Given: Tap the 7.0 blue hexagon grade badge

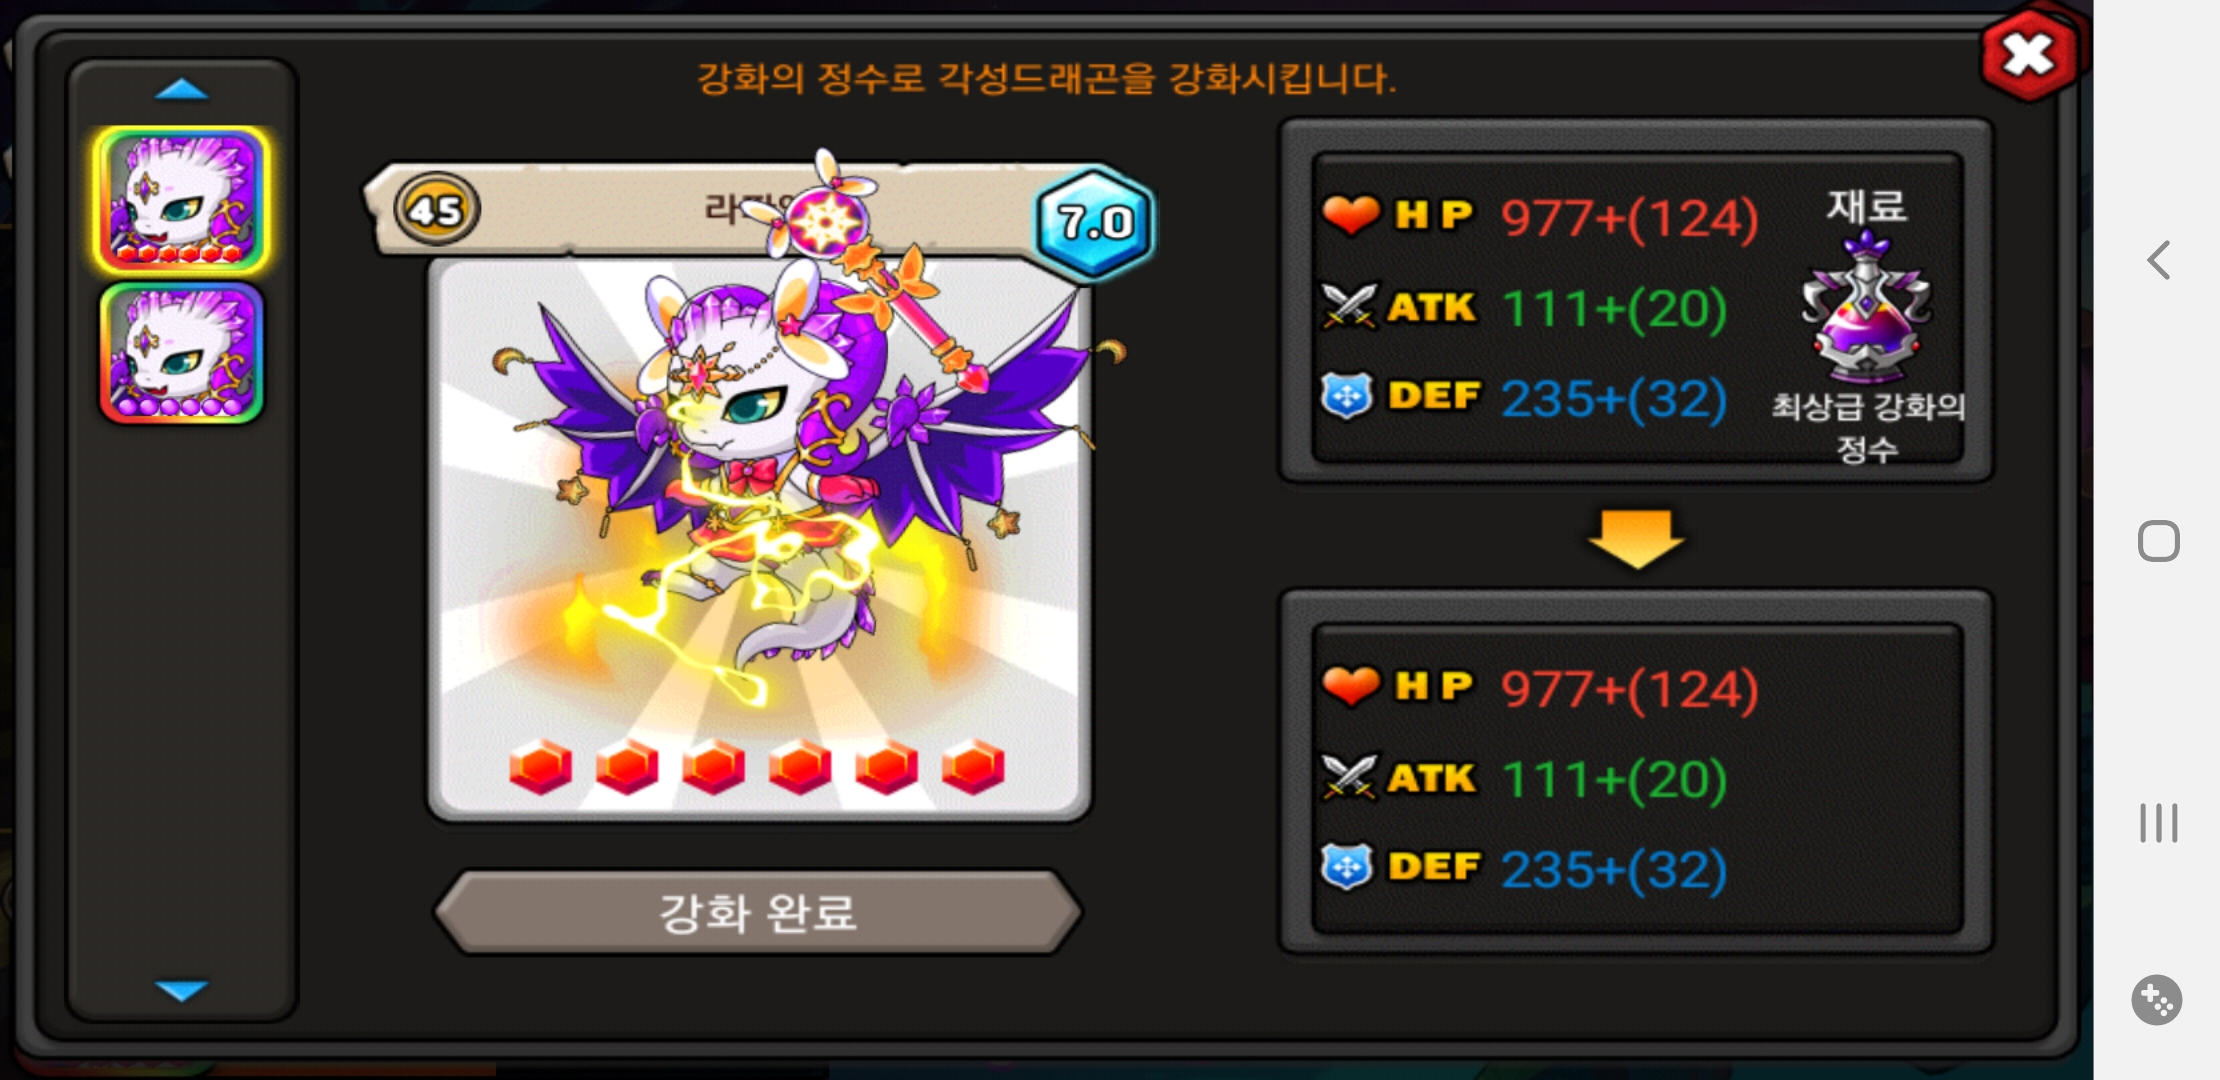Looking at the screenshot, I should (1095, 222).
